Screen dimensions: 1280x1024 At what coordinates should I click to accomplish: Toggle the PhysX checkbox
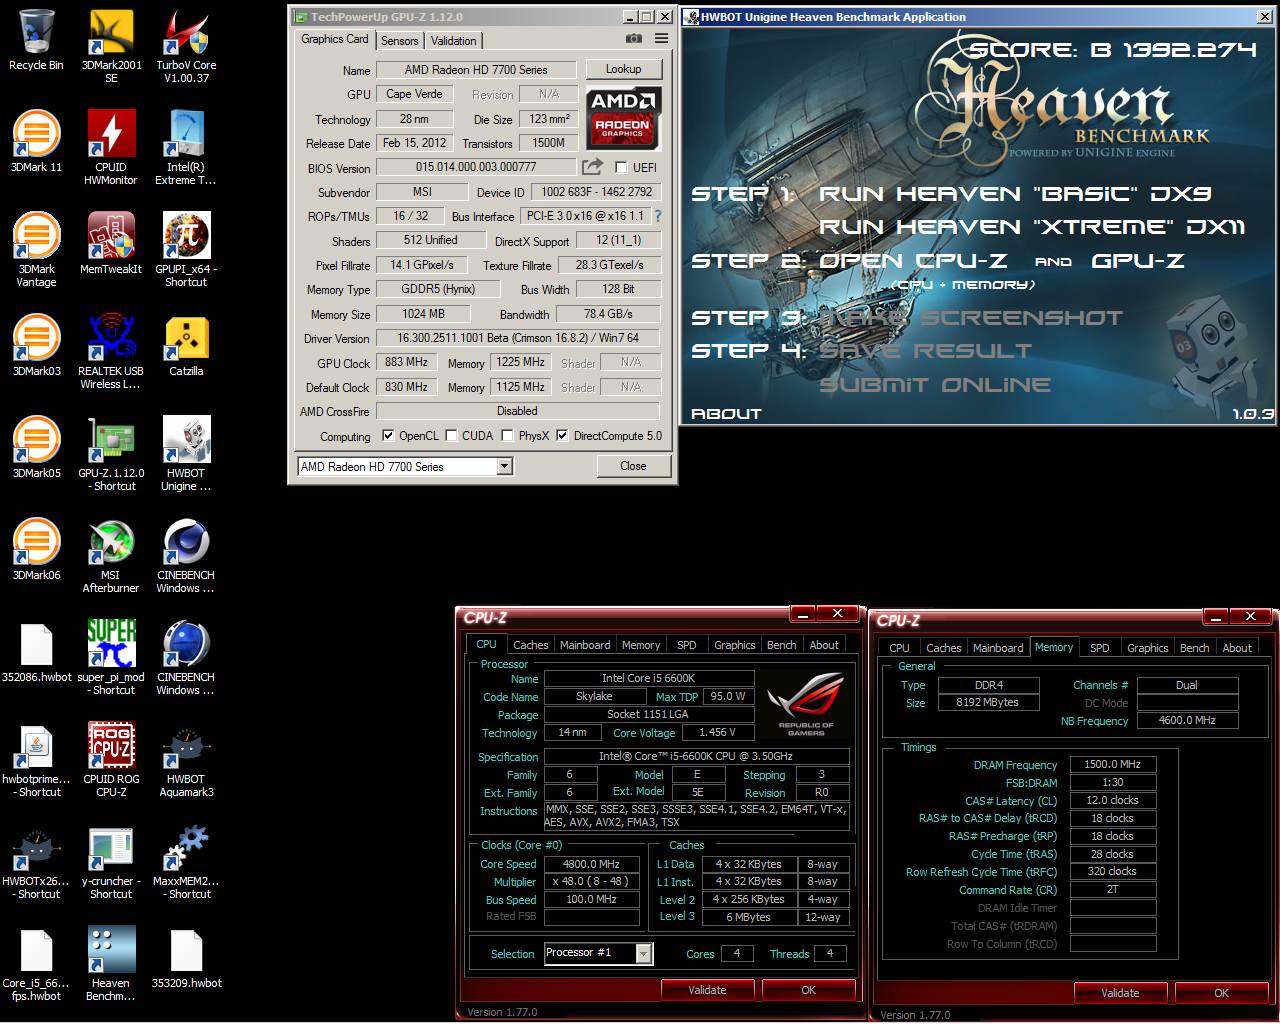pyautogui.click(x=507, y=435)
